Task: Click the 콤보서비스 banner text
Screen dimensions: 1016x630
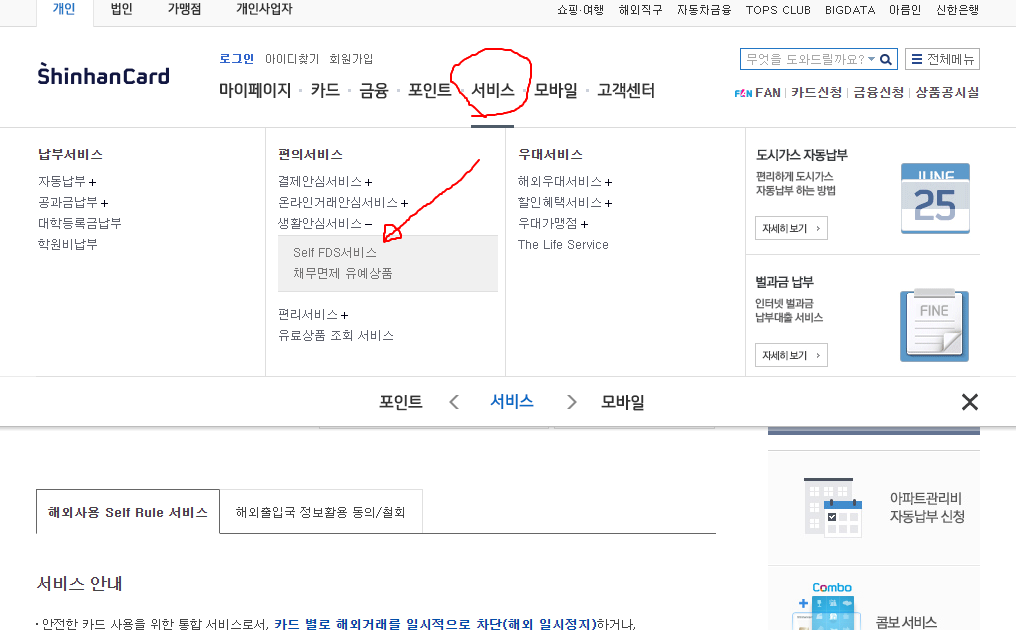Action: 906,623
